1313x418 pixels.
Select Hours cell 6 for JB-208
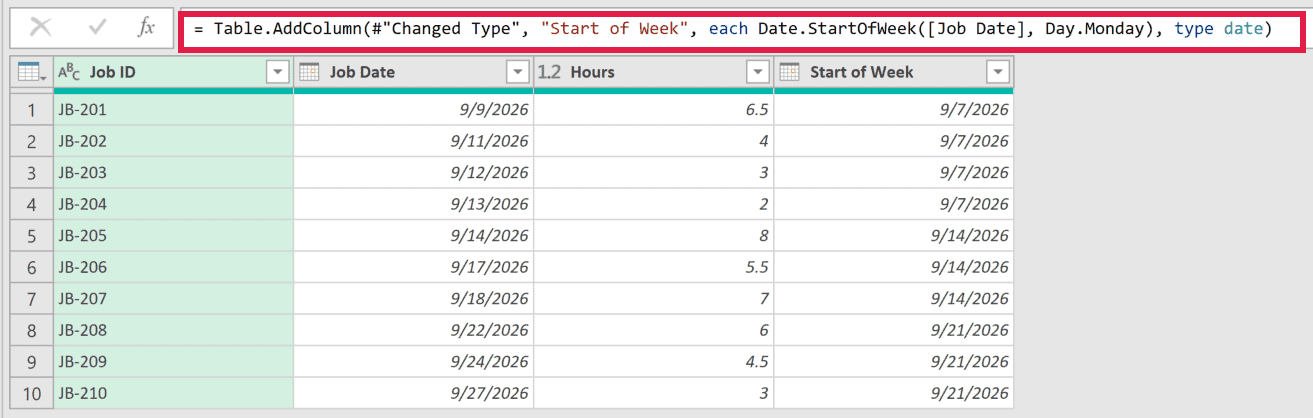tap(654, 330)
